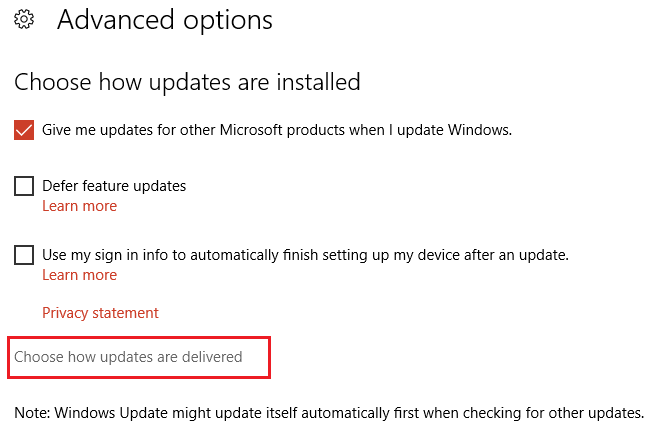Viewport: 656px width, 444px height.
Task: Uncheck updates for other Microsoft products checkbox
Action: pos(25,130)
